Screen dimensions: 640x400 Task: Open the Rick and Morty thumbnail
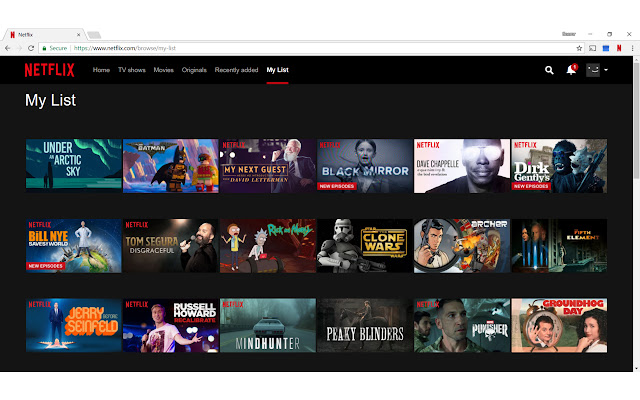(268, 246)
